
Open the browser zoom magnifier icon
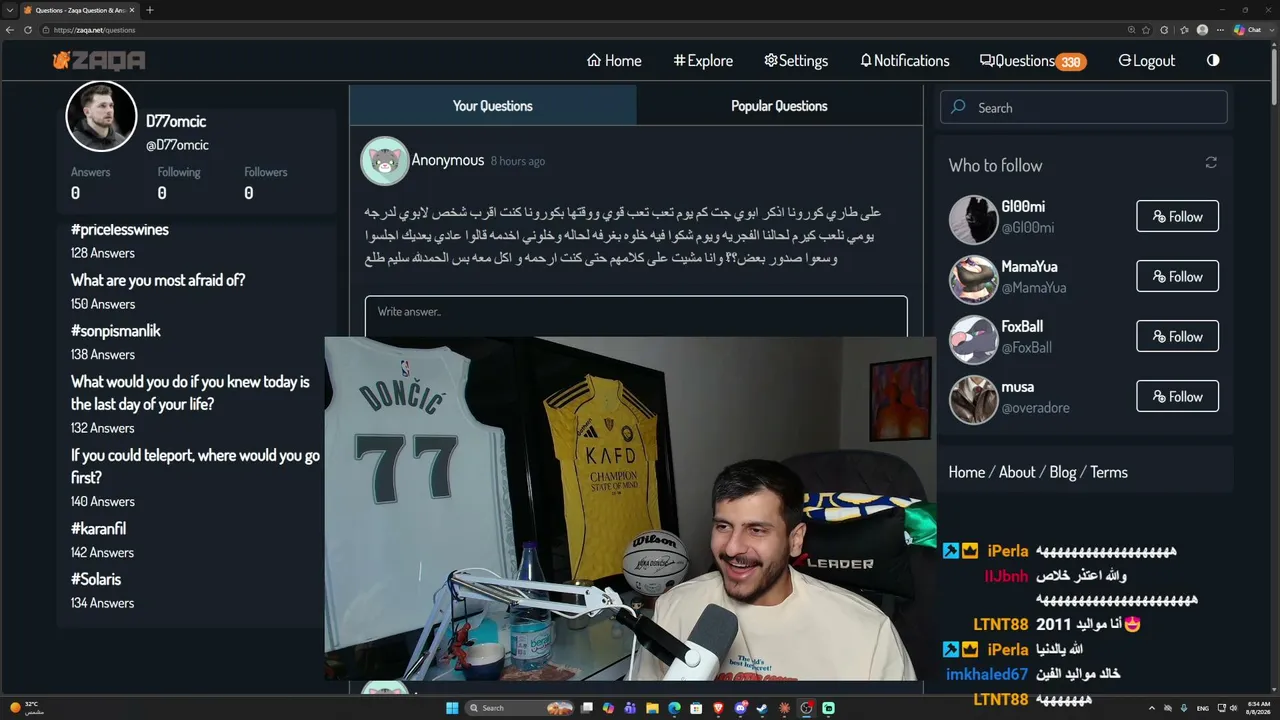[x=1131, y=30]
